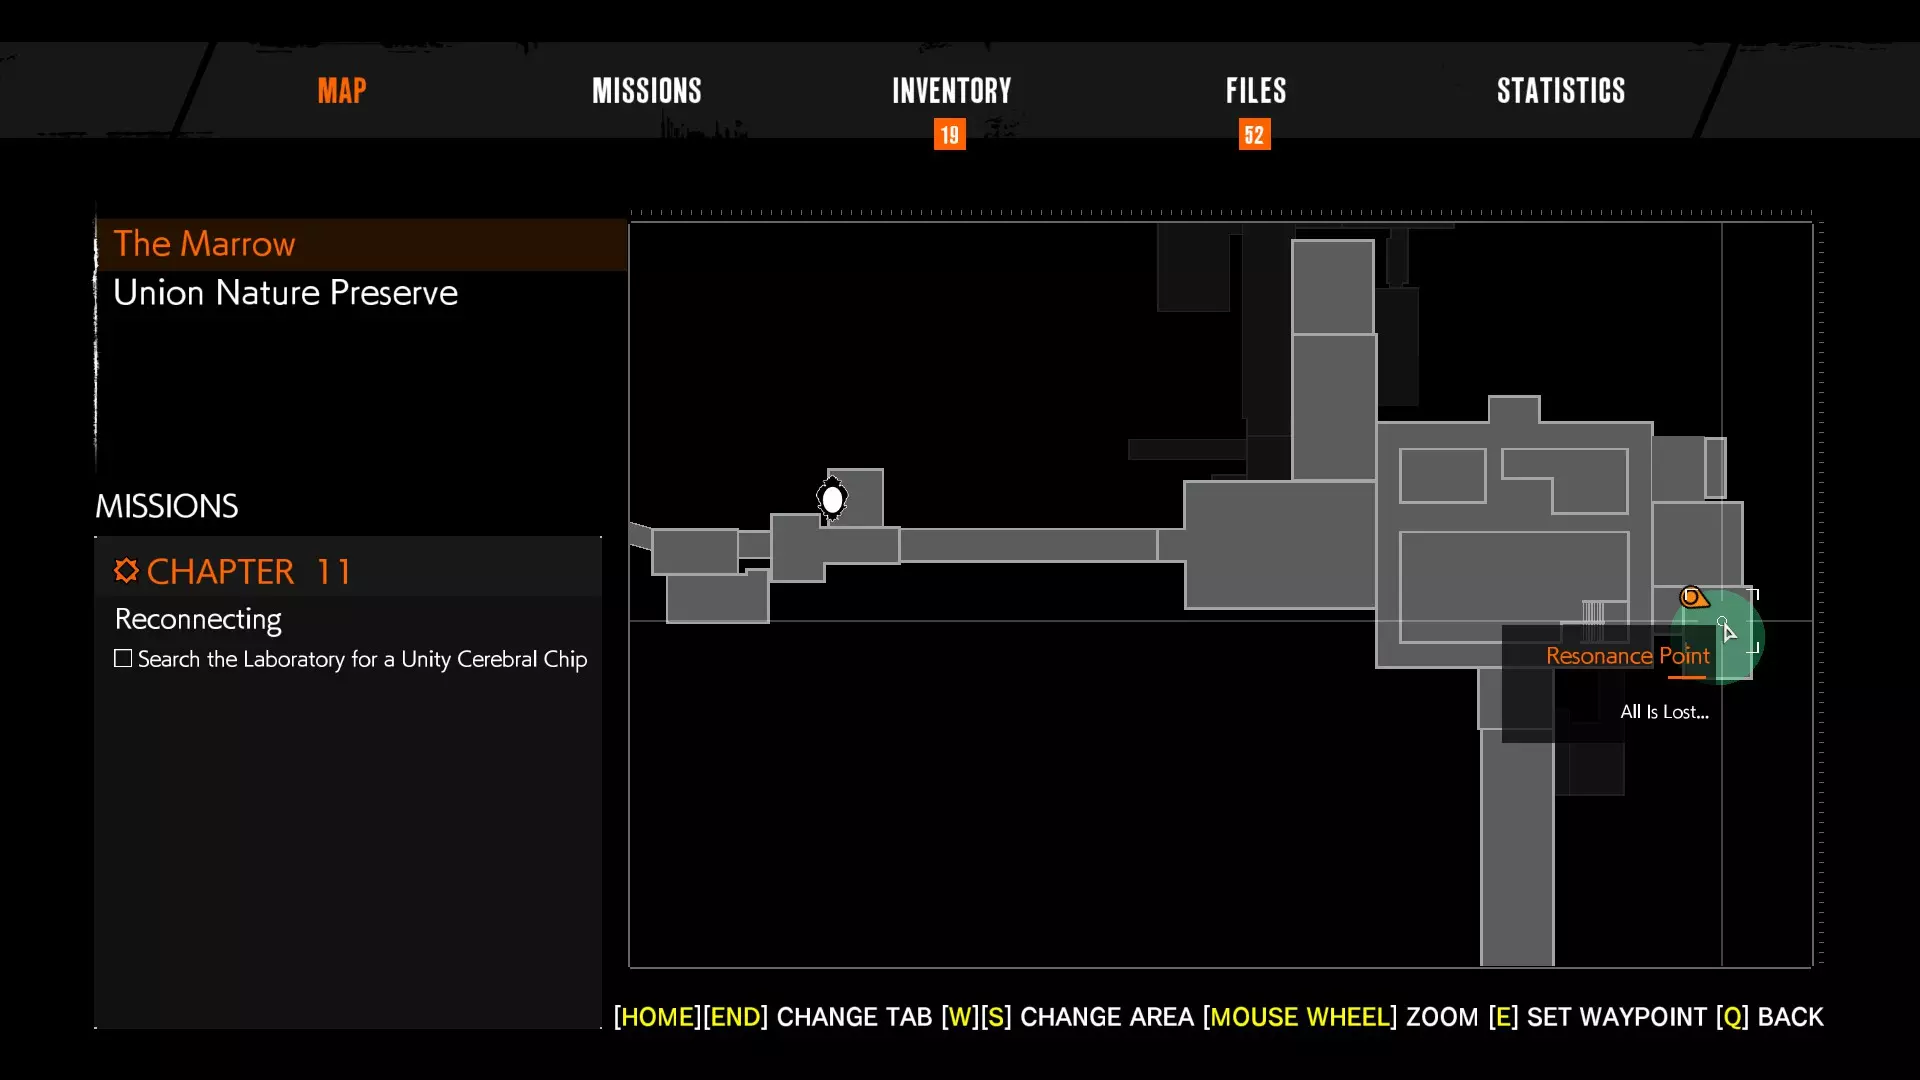Click the white mirror save-point icon
The width and height of the screenshot is (1920, 1080).
pos(832,498)
